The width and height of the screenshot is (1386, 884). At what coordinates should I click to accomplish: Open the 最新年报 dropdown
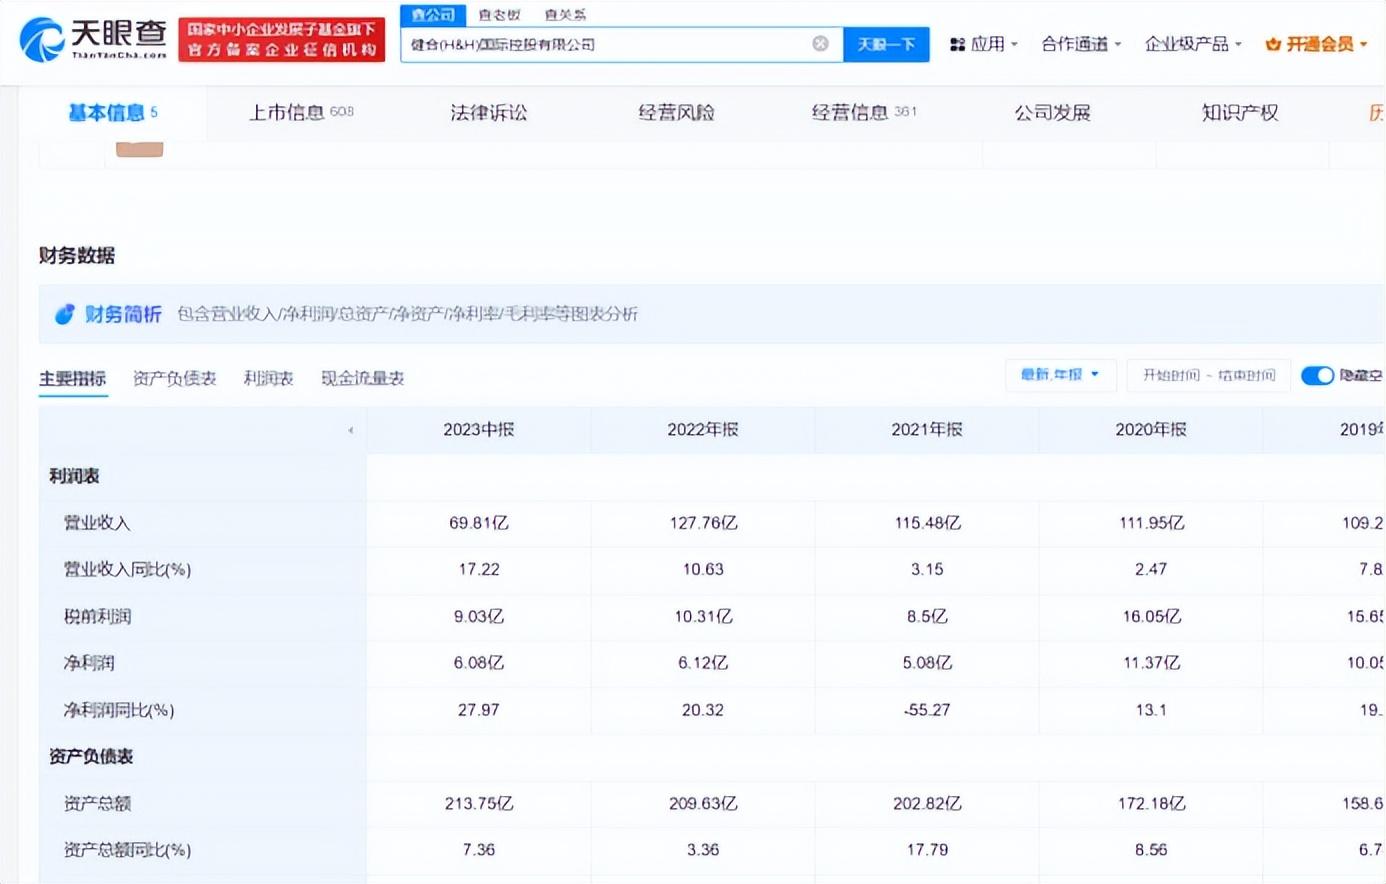[x=1059, y=375]
